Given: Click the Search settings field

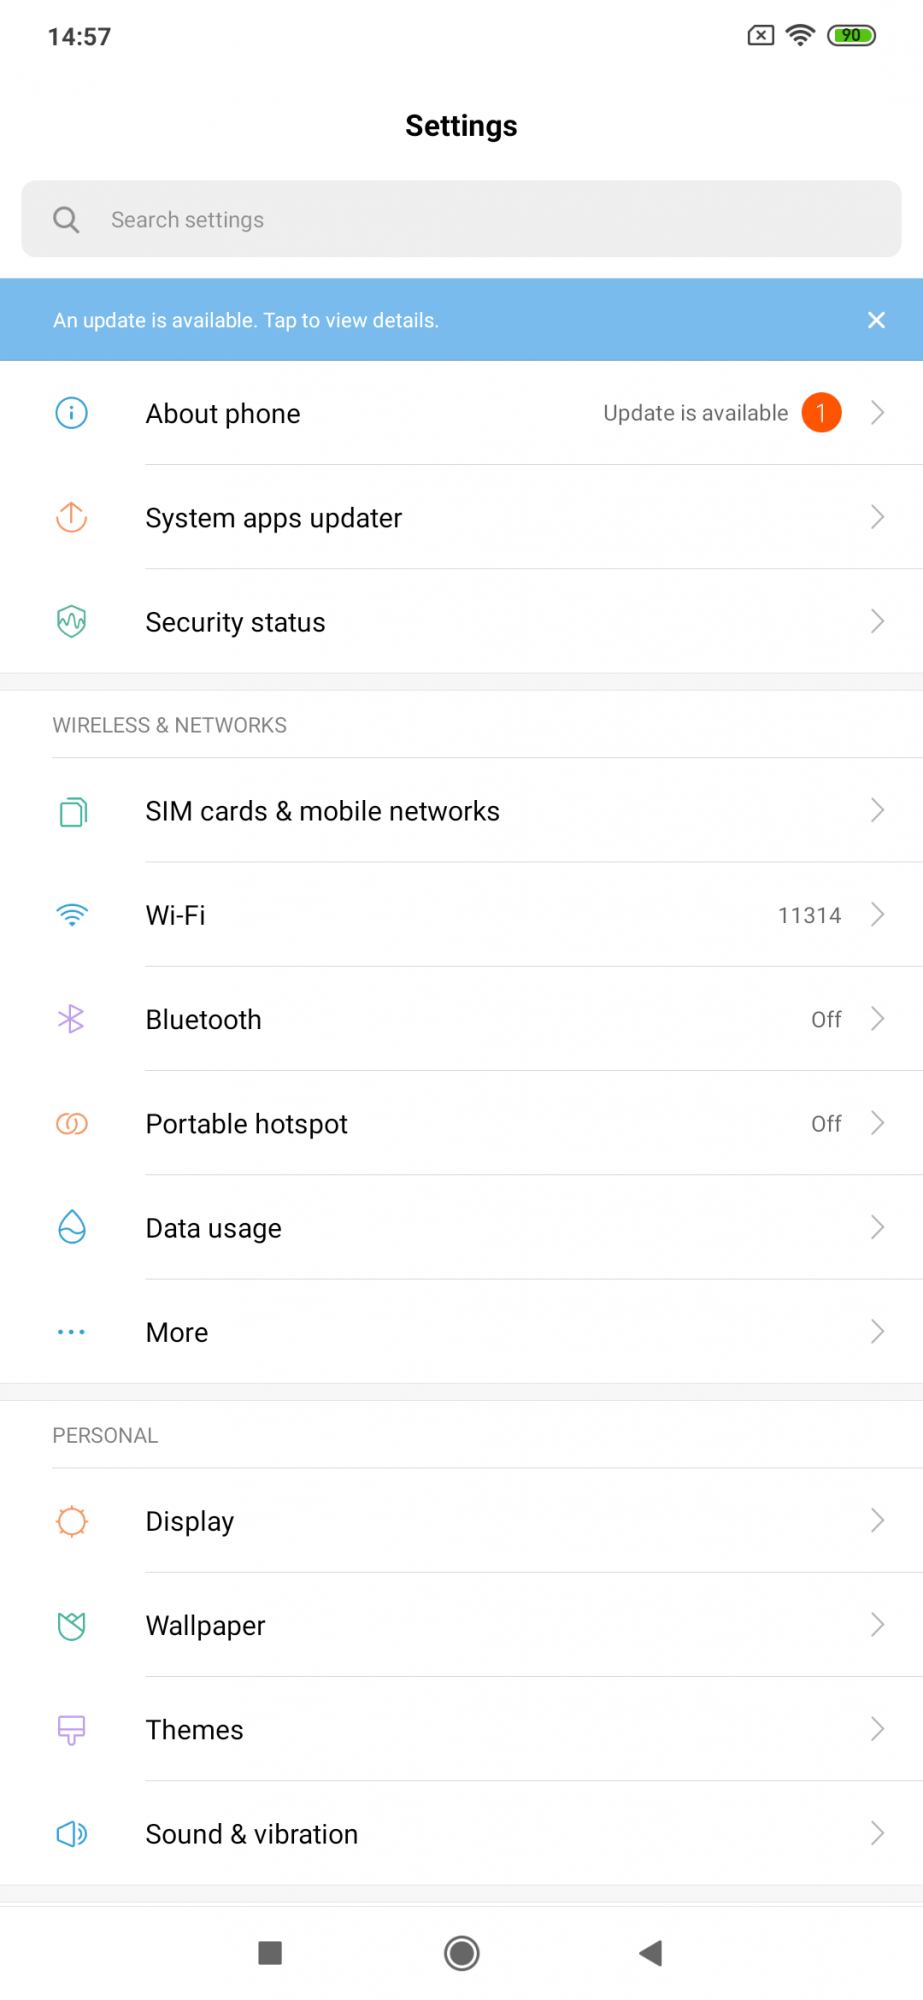Looking at the screenshot, I should pos(461,220).
